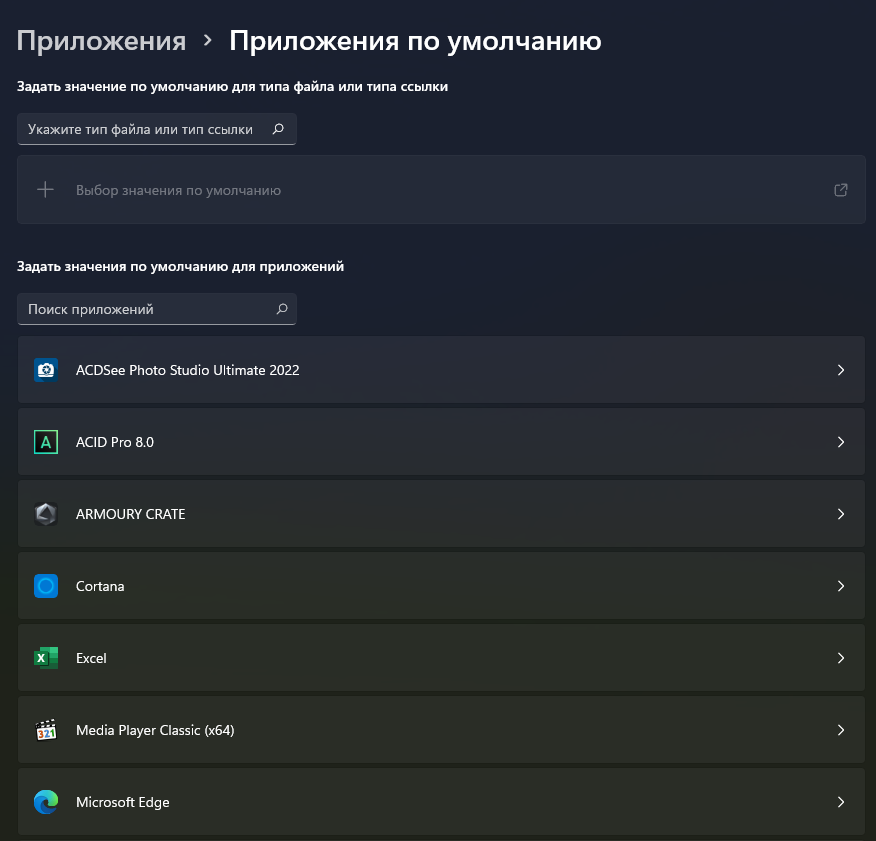Screen dimensions: 876x841
Task: Open ARMOURY CRATE chevron arrow
Action: point(841,514)
